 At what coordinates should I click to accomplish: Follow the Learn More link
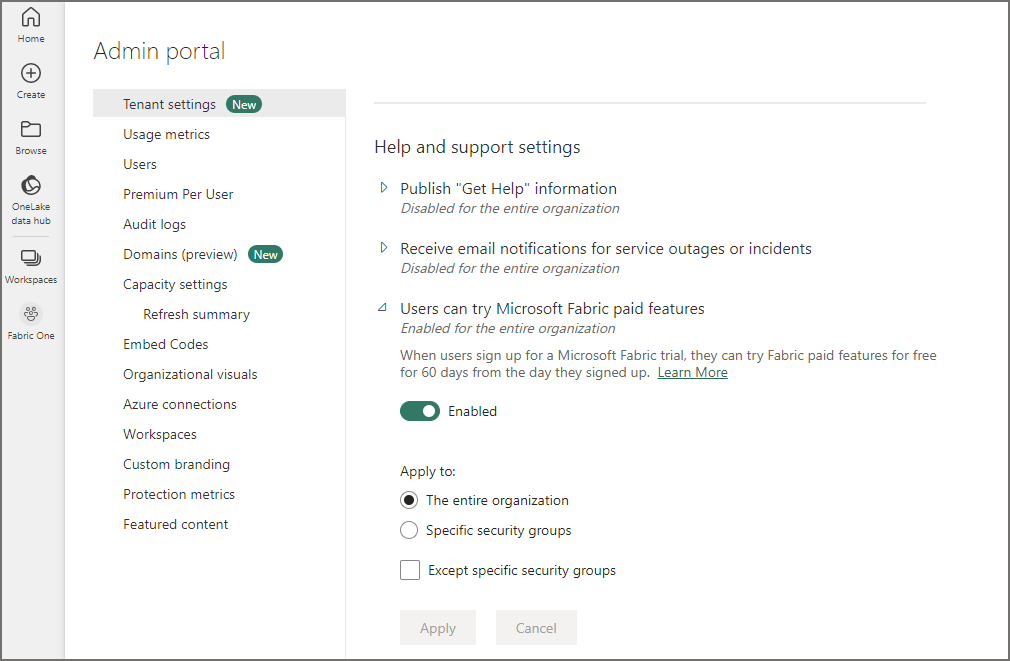pyautogui.click(x=692, y=372)
